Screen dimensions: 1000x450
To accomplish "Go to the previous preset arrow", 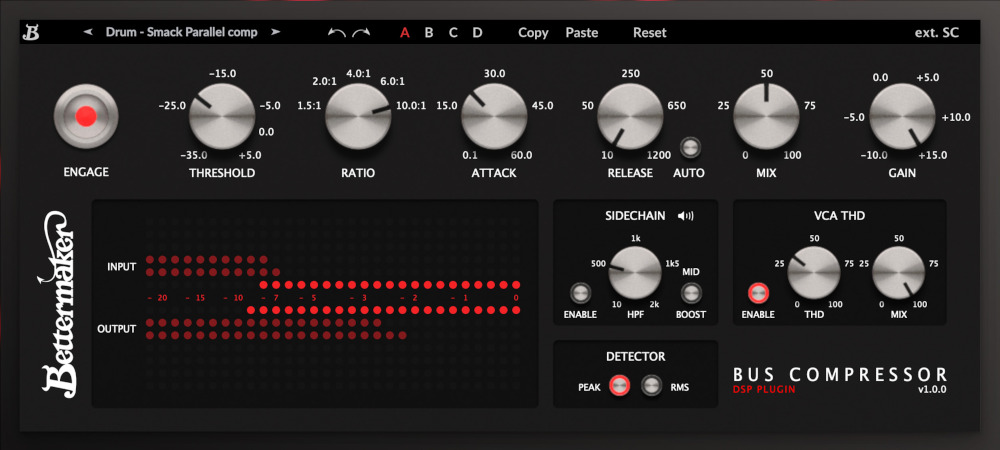I will pos(88,32).
